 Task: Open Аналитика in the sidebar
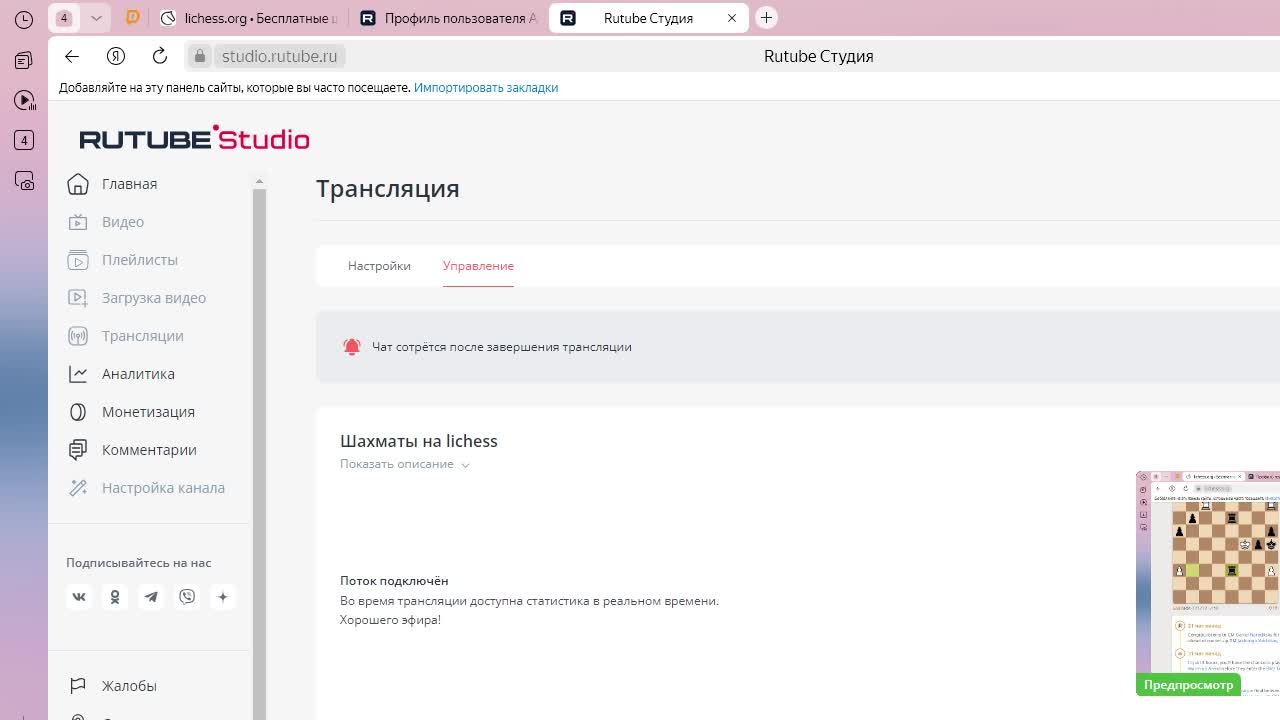pos(138,374)
